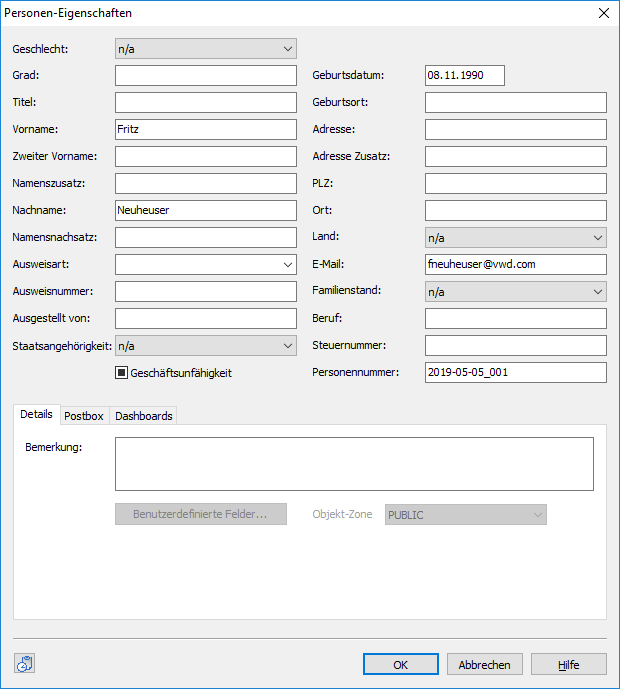Close the Personen-Eigenschaften dialog window

tap(603, 13)
